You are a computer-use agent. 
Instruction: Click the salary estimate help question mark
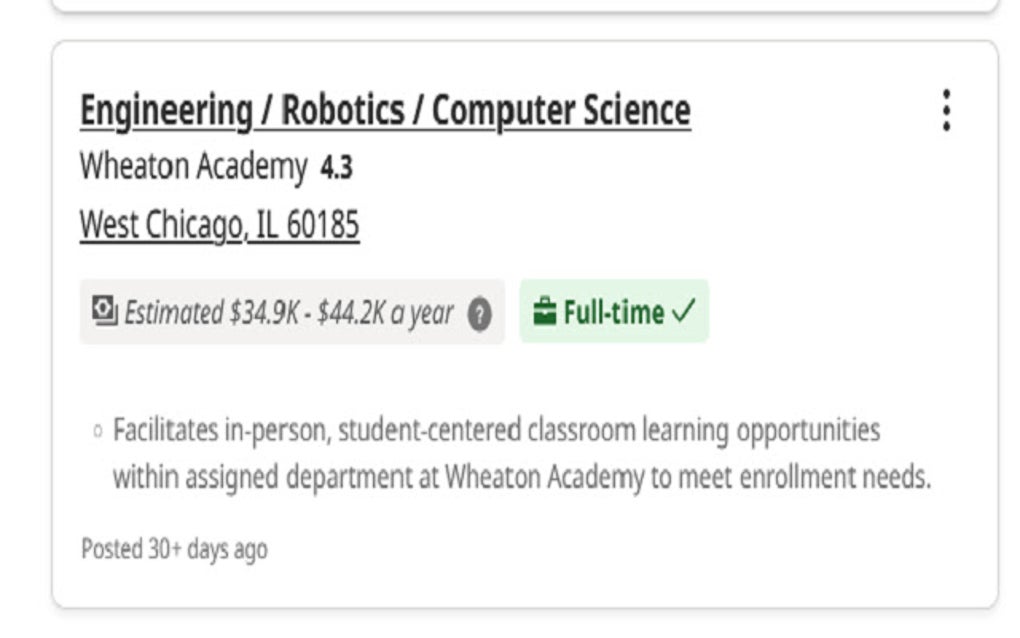tap(481, 314)
